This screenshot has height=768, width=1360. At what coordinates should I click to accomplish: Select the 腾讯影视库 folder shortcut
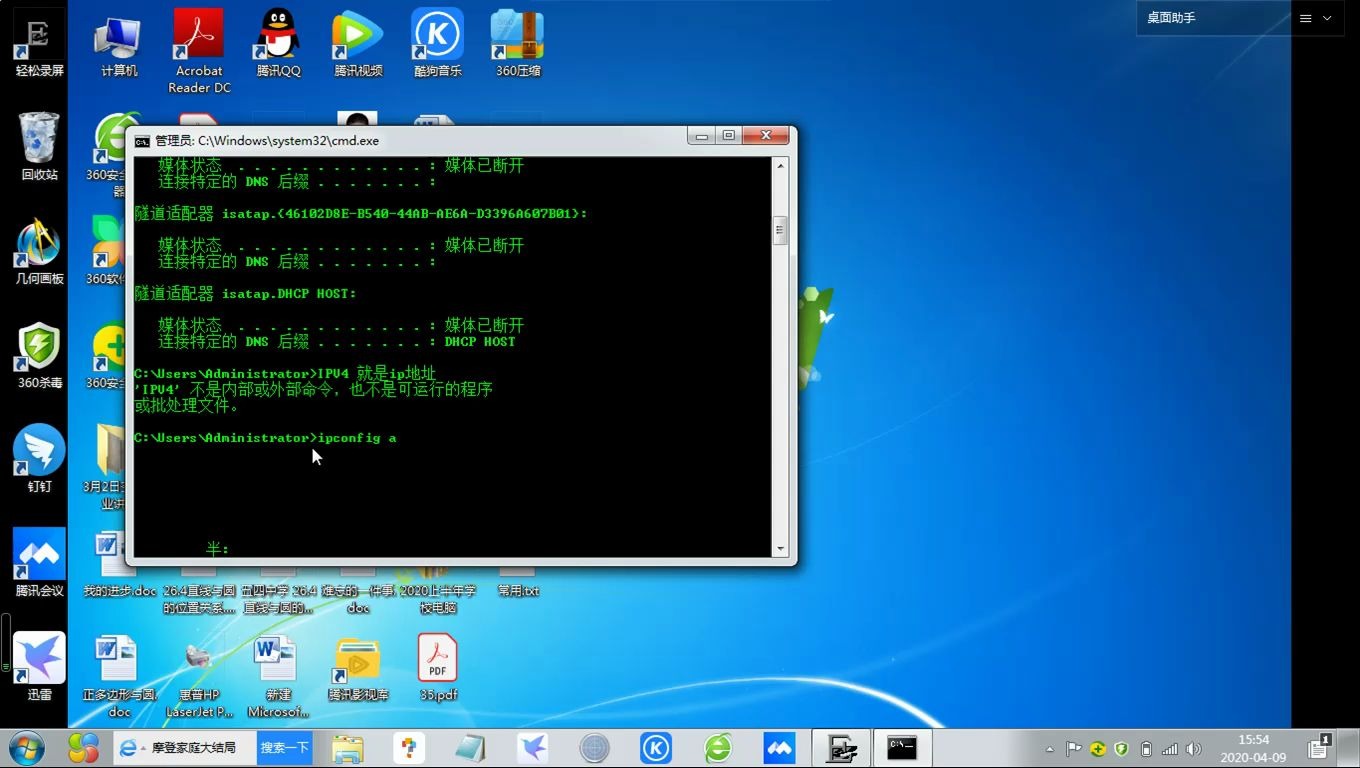358,667
